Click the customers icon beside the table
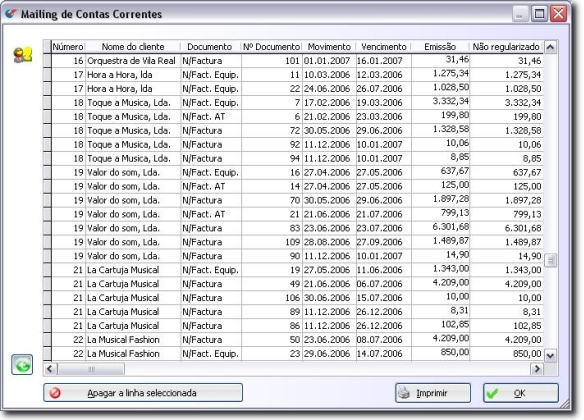Viewport: 584px width, 420px height. (x=23, y=55)
